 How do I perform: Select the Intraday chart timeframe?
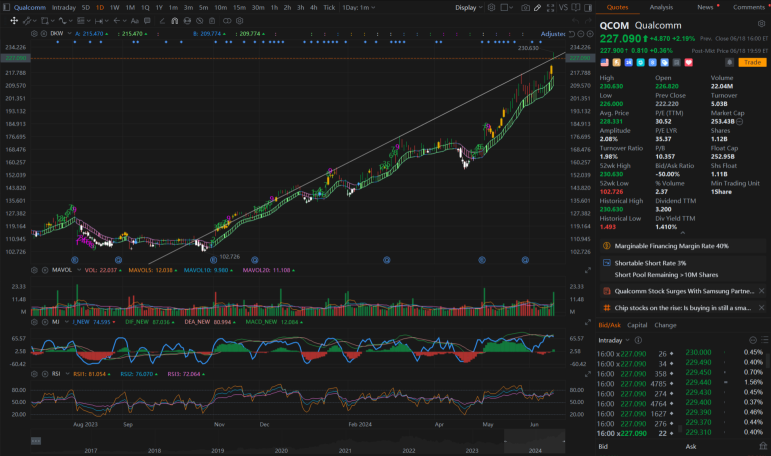(x=64, y=7)
